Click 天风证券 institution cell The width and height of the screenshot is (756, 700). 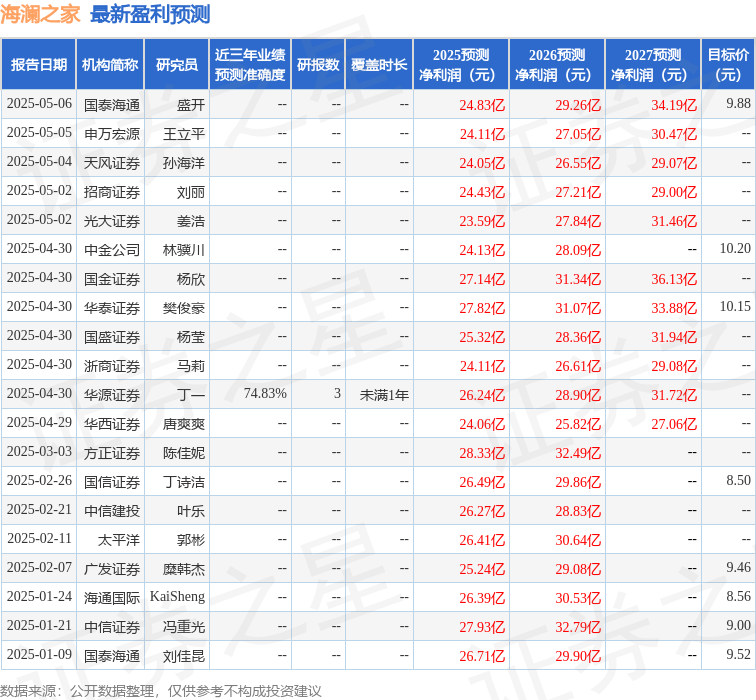[112, 162]
